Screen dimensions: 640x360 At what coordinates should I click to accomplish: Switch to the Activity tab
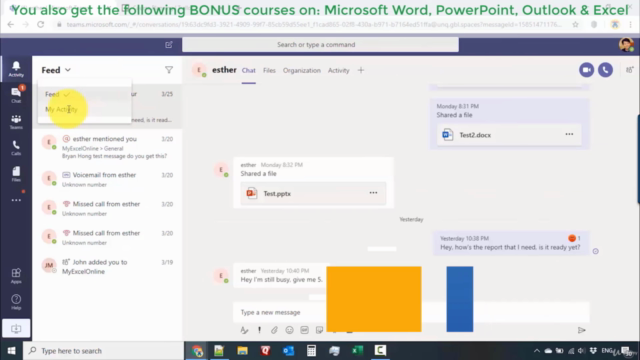(x=339, y=71)
